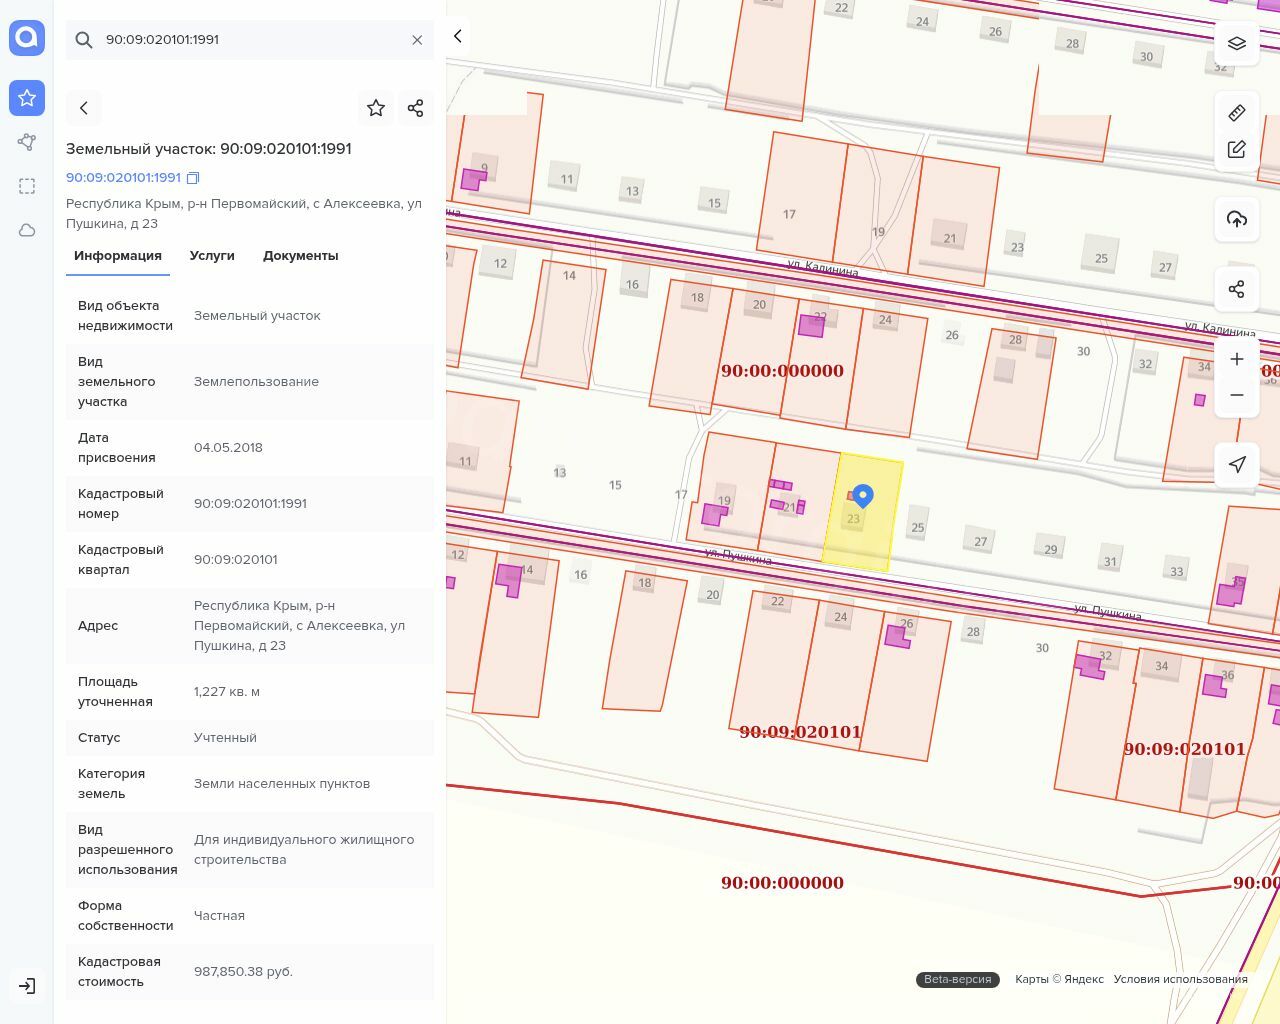Click the logout icon at bottom left
The height and width of the screenshot is (1024, 1280).
pos(27,986)
